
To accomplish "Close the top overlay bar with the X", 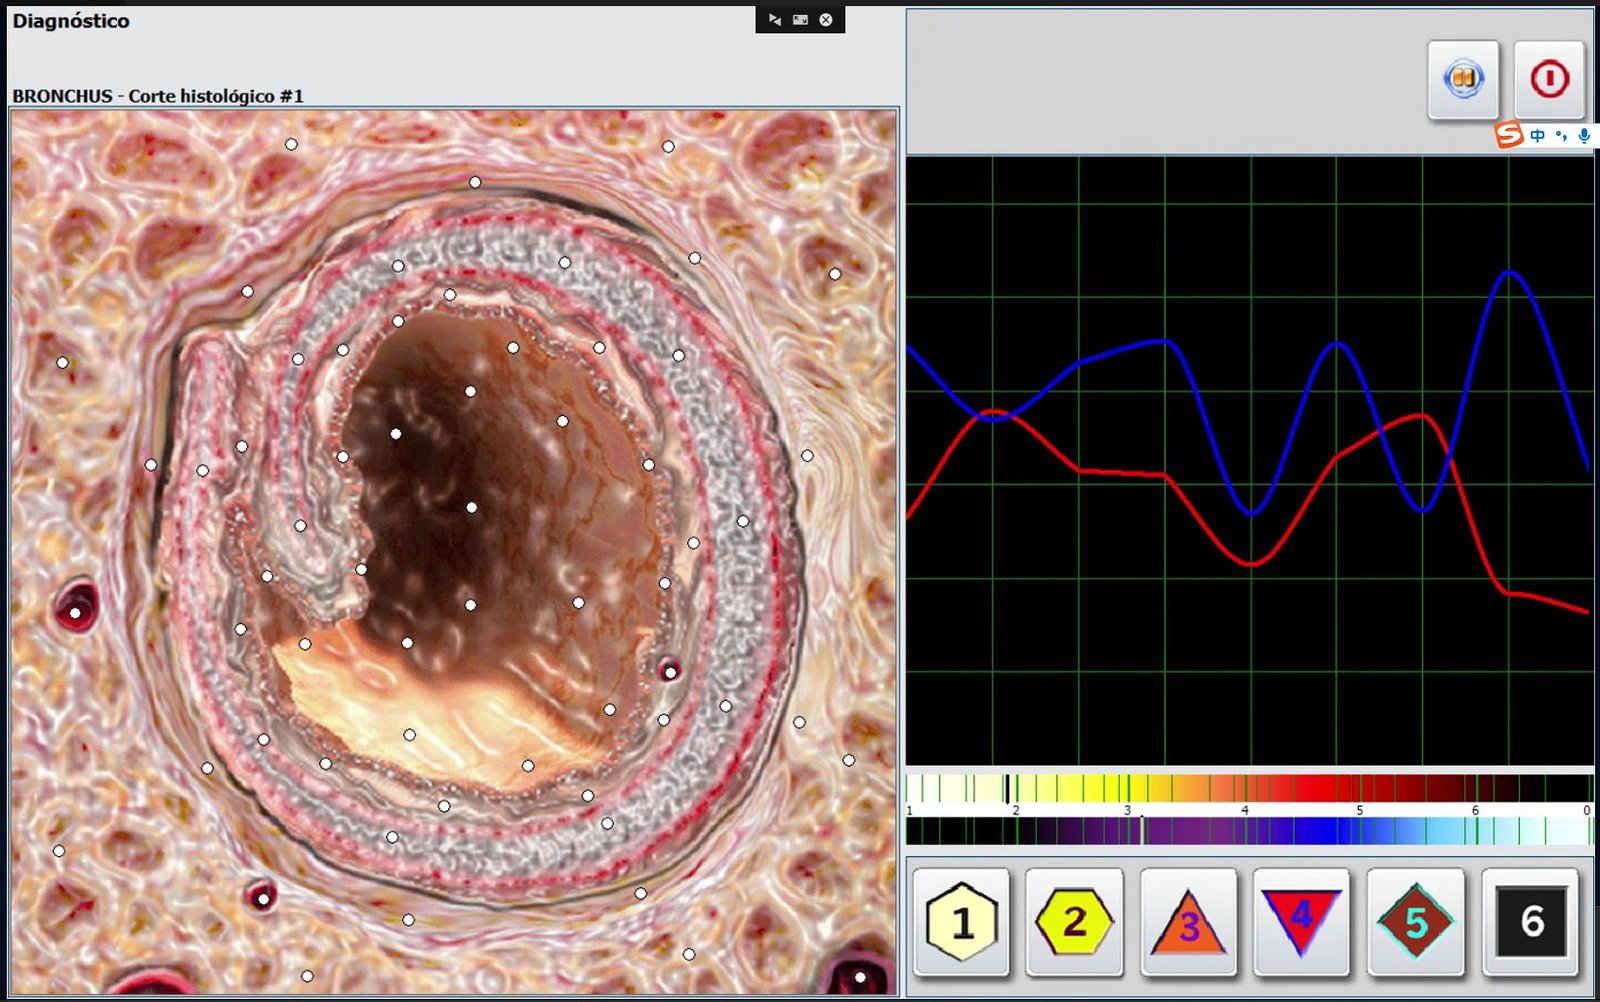I will 826,20.
